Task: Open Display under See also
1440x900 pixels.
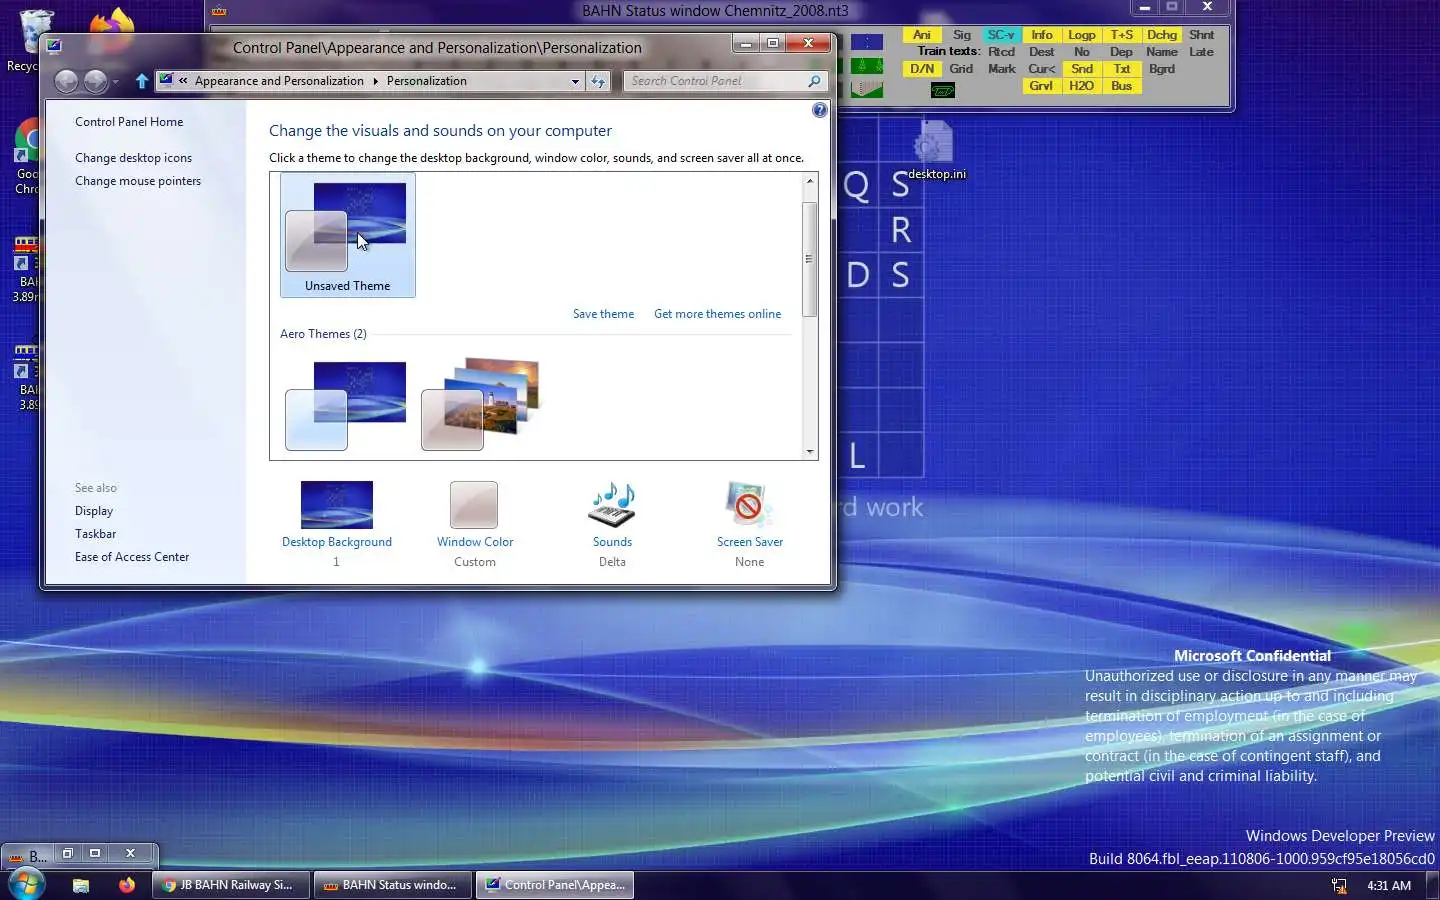Action: coord(94,511)
